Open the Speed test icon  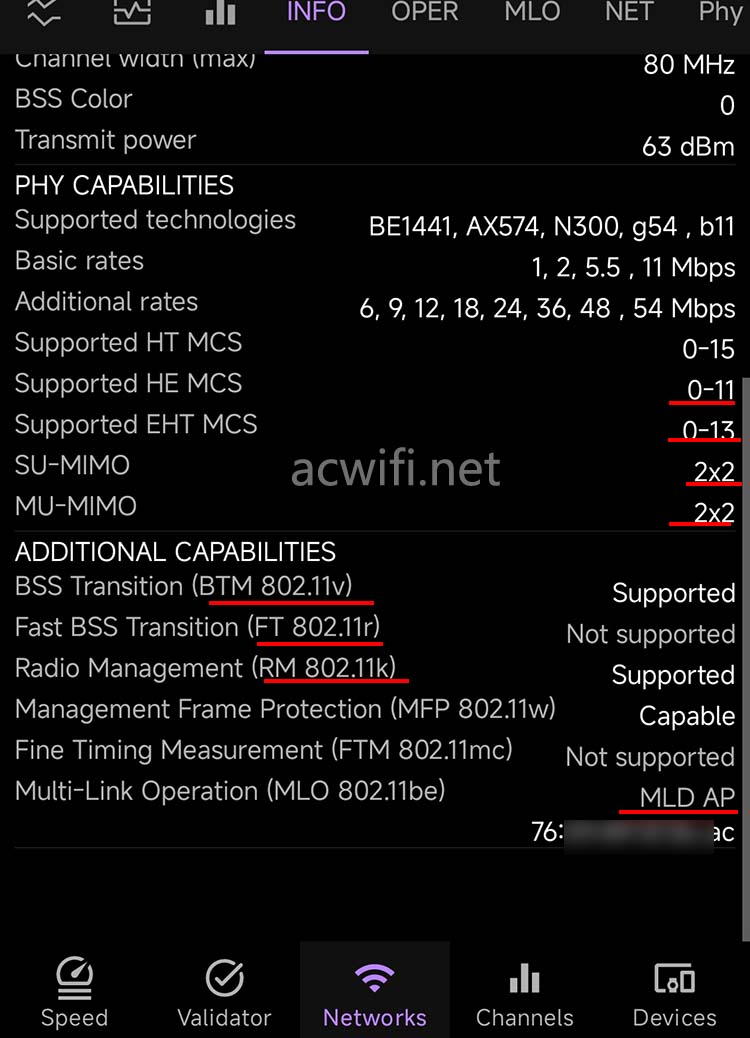[x=74, y=978]
